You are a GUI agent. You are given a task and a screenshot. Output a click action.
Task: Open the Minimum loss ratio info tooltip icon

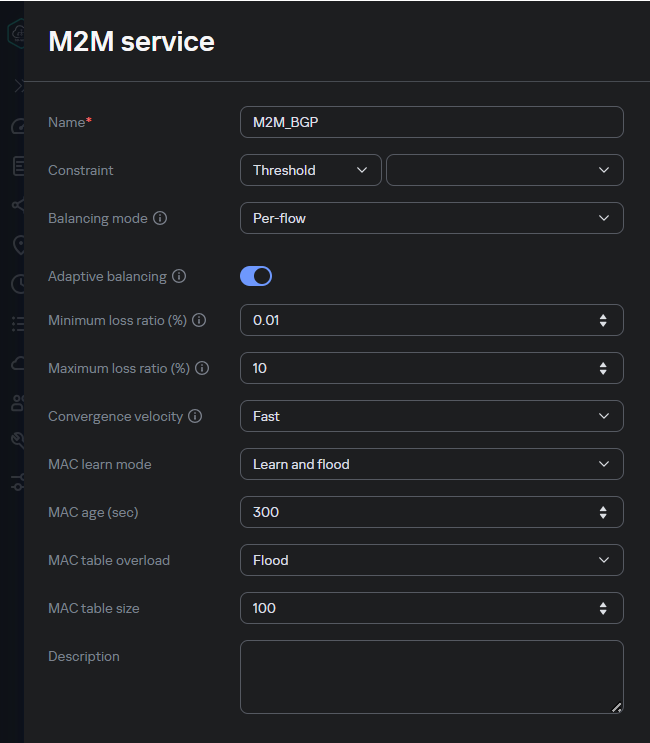199,320
